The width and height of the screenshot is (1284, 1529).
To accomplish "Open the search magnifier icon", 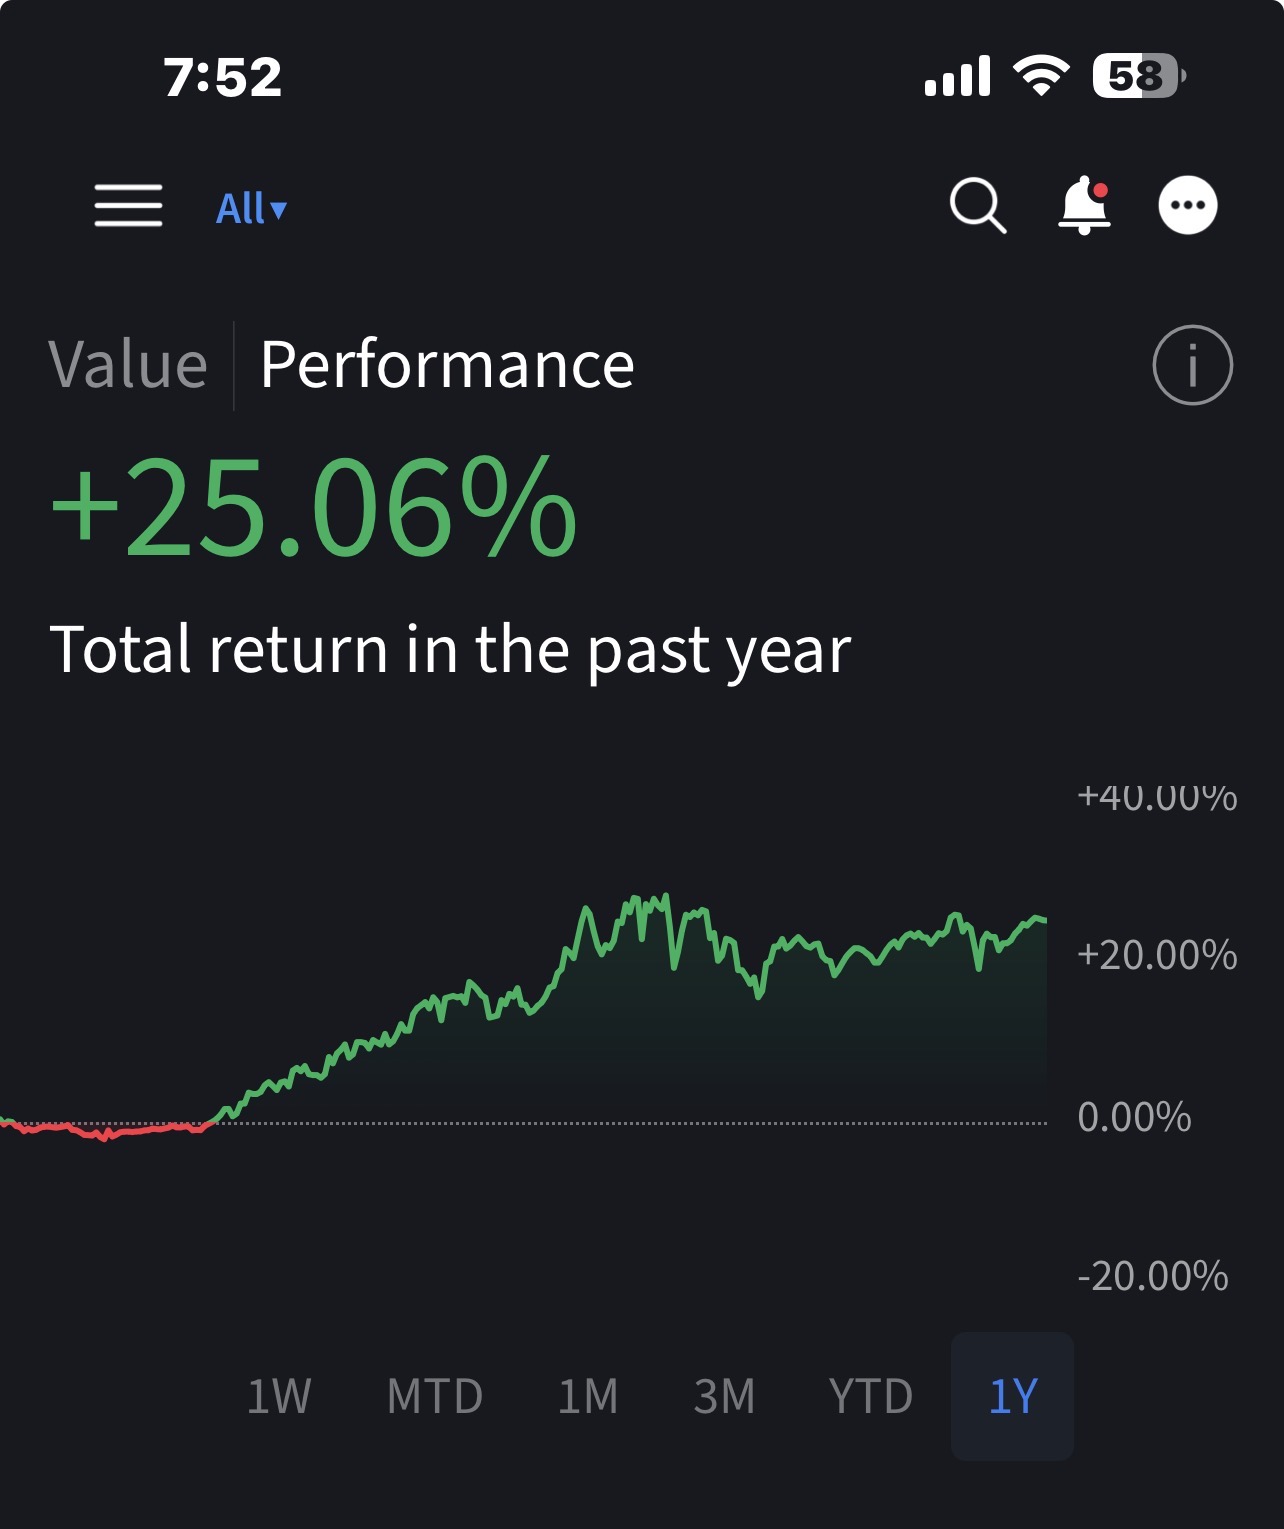I will click(977, 206).
